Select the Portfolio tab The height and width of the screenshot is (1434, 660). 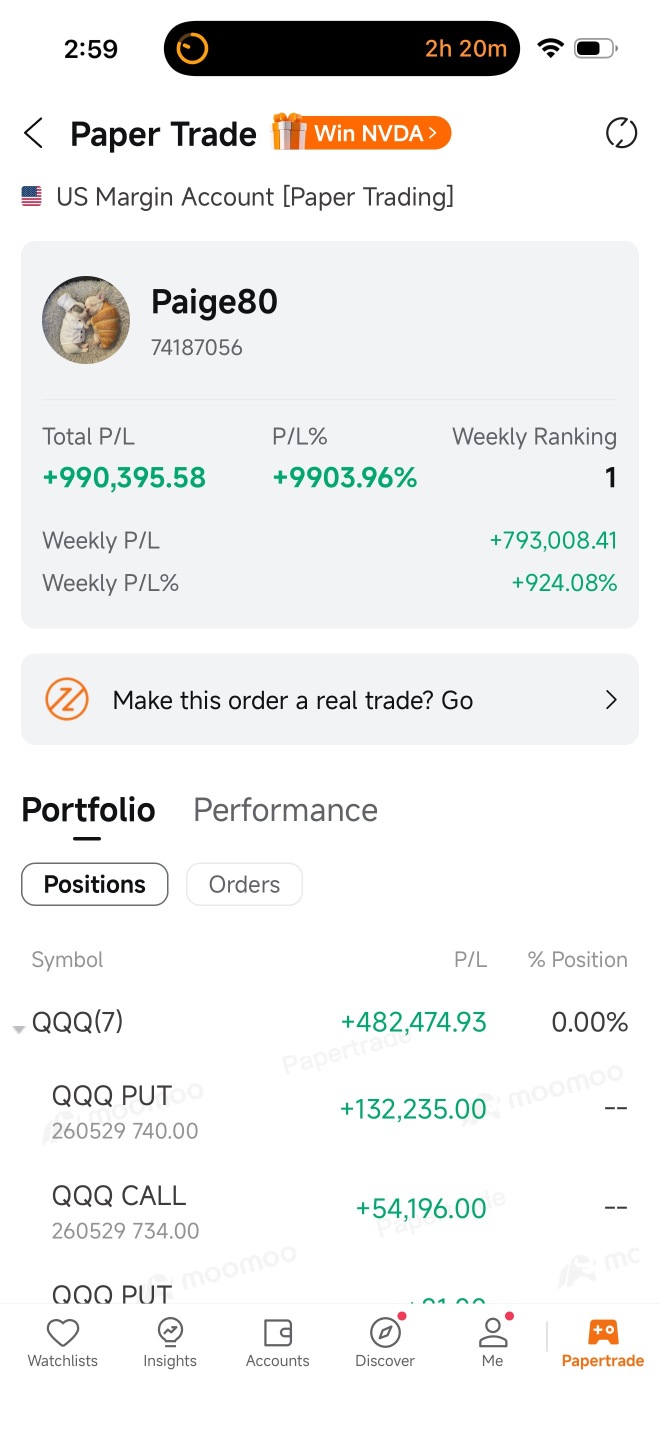coord(88,810)
